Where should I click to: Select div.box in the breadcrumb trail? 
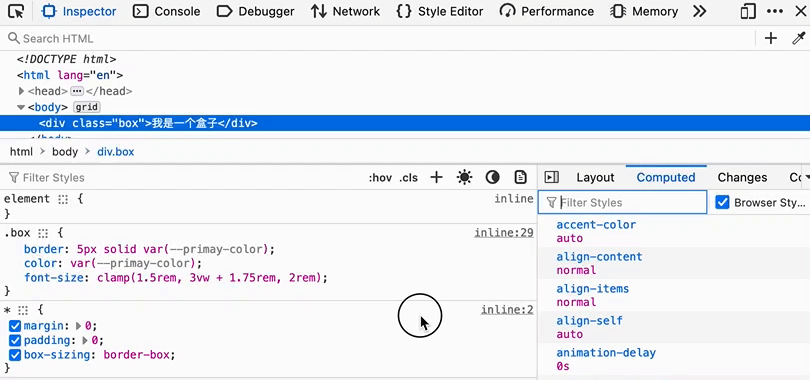(116, 152)
